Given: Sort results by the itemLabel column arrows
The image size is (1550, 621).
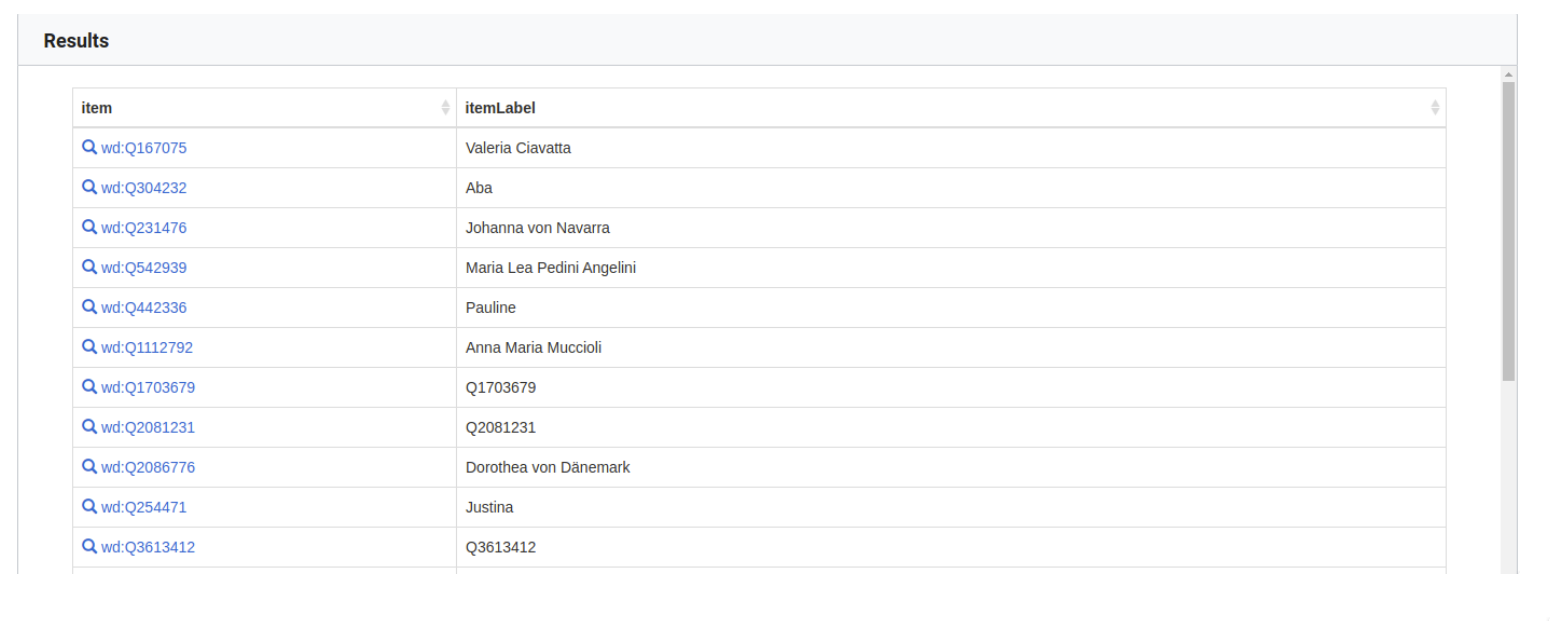Looking at the screenshot, I should pos(1435,108).
